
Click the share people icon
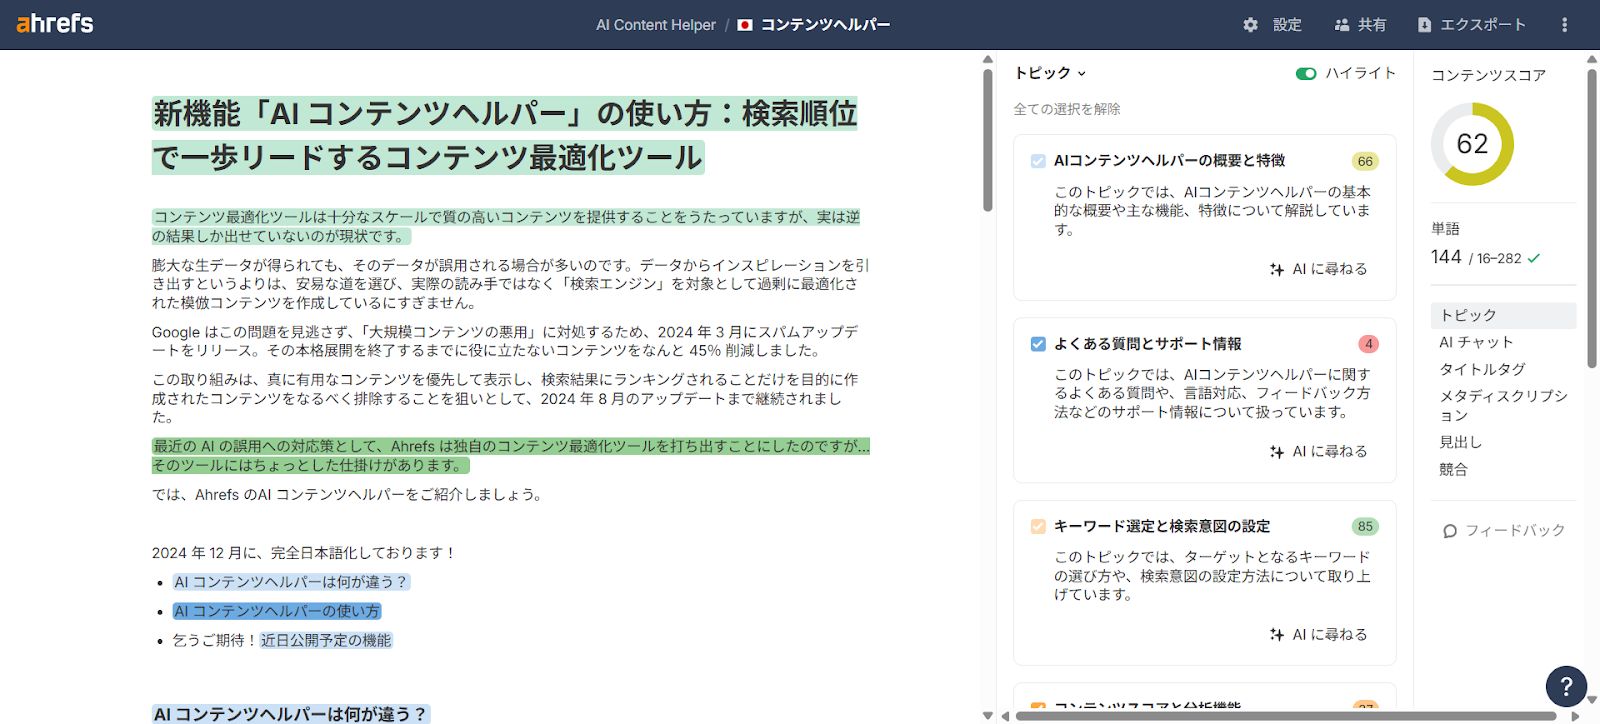(x=1342, y=25)
